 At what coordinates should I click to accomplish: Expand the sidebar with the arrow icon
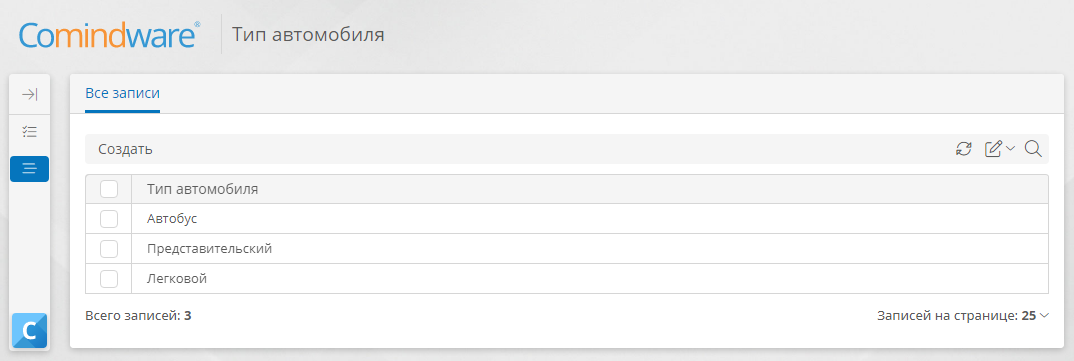point(29,95)
